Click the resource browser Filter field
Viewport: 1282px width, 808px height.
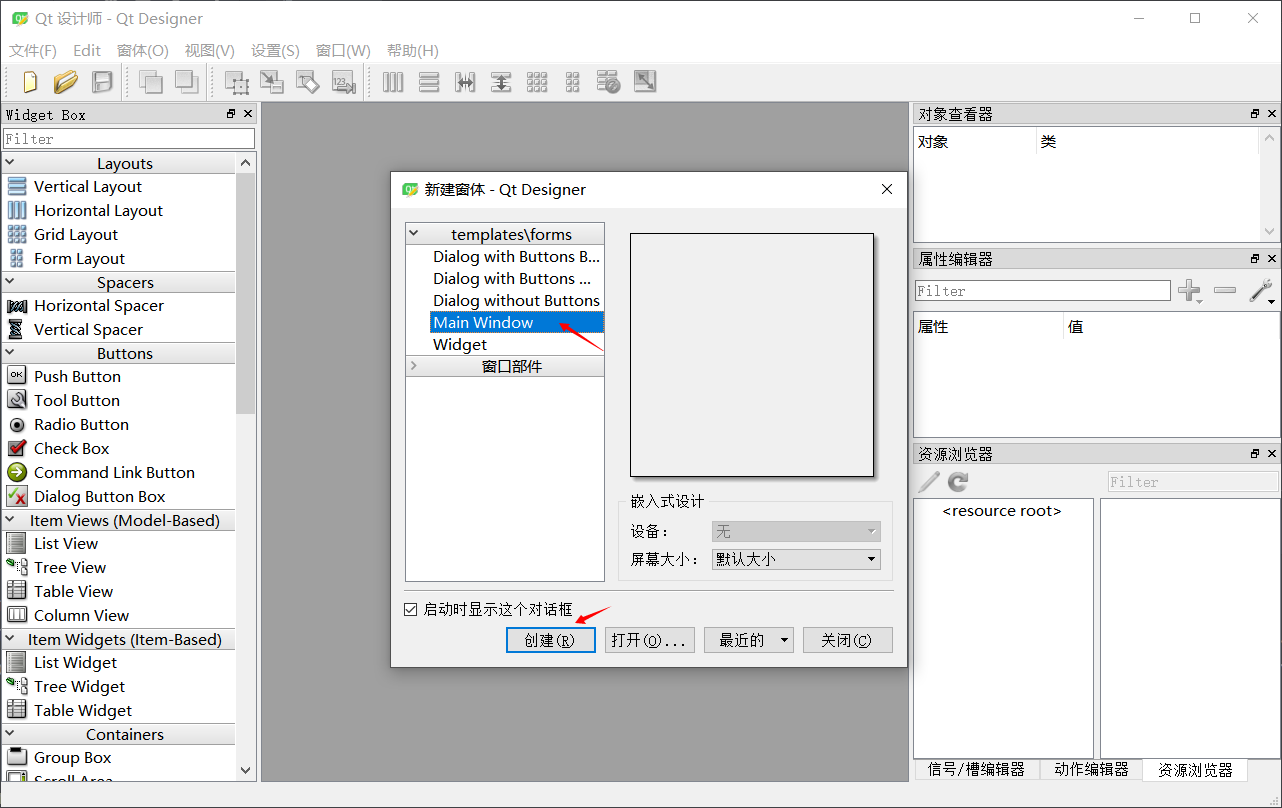pyautogui.click(x=1192, y=482)
